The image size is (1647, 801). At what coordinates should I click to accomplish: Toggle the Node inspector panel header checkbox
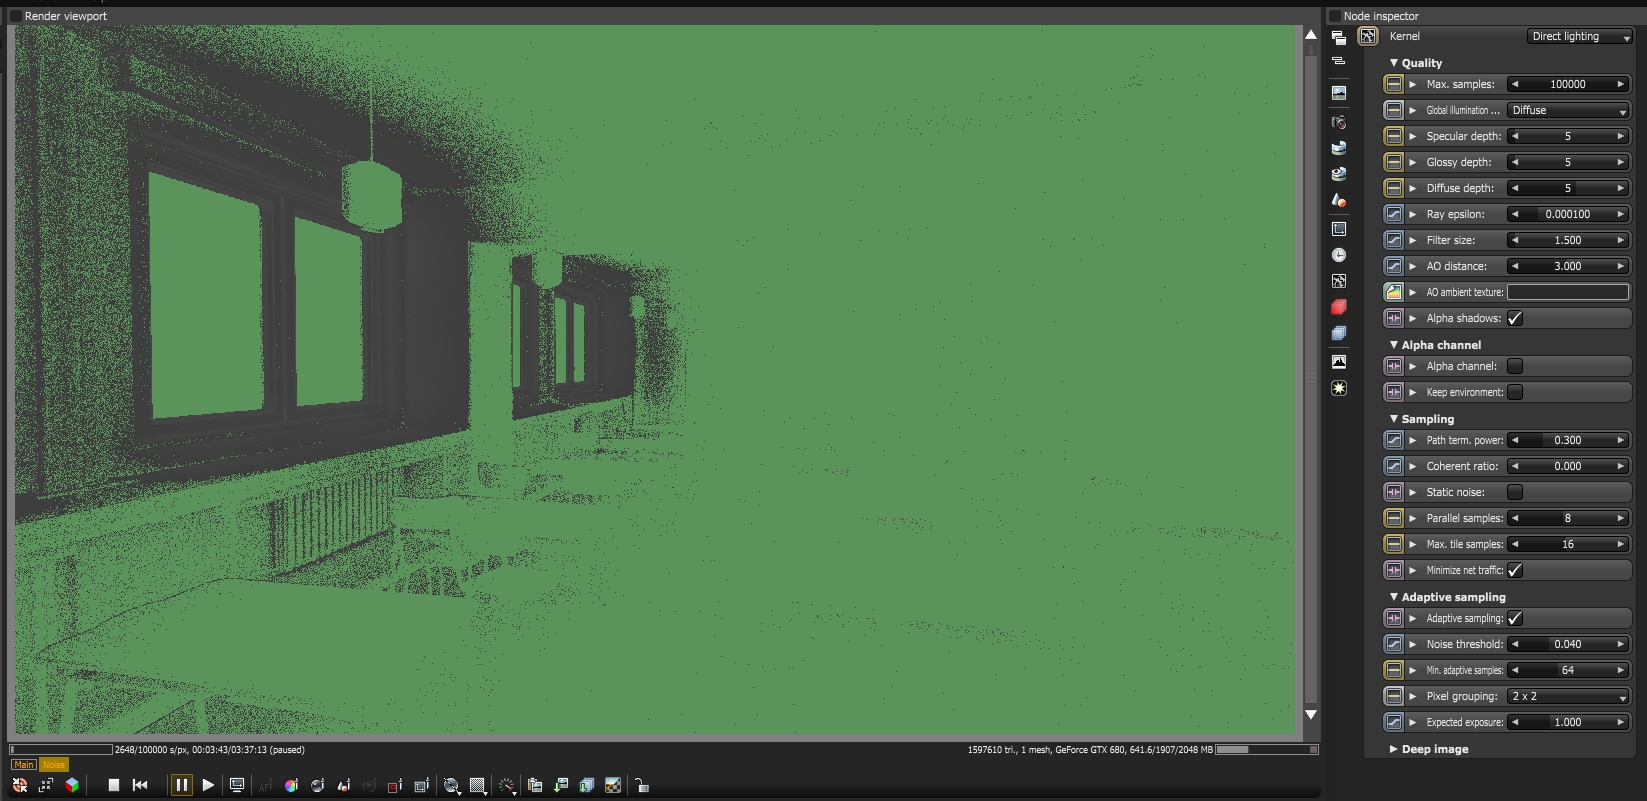1334,16
